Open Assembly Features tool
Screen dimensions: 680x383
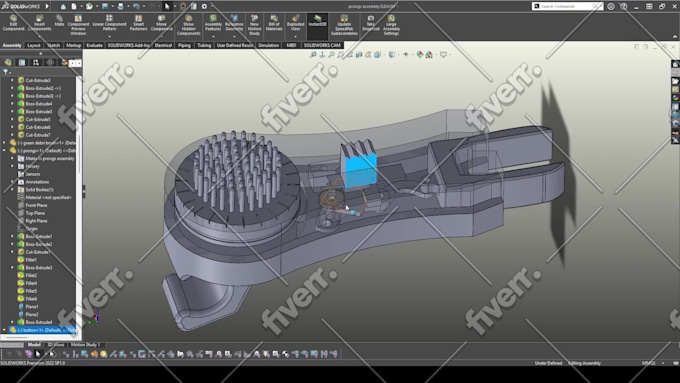click(x=213, y=23)
